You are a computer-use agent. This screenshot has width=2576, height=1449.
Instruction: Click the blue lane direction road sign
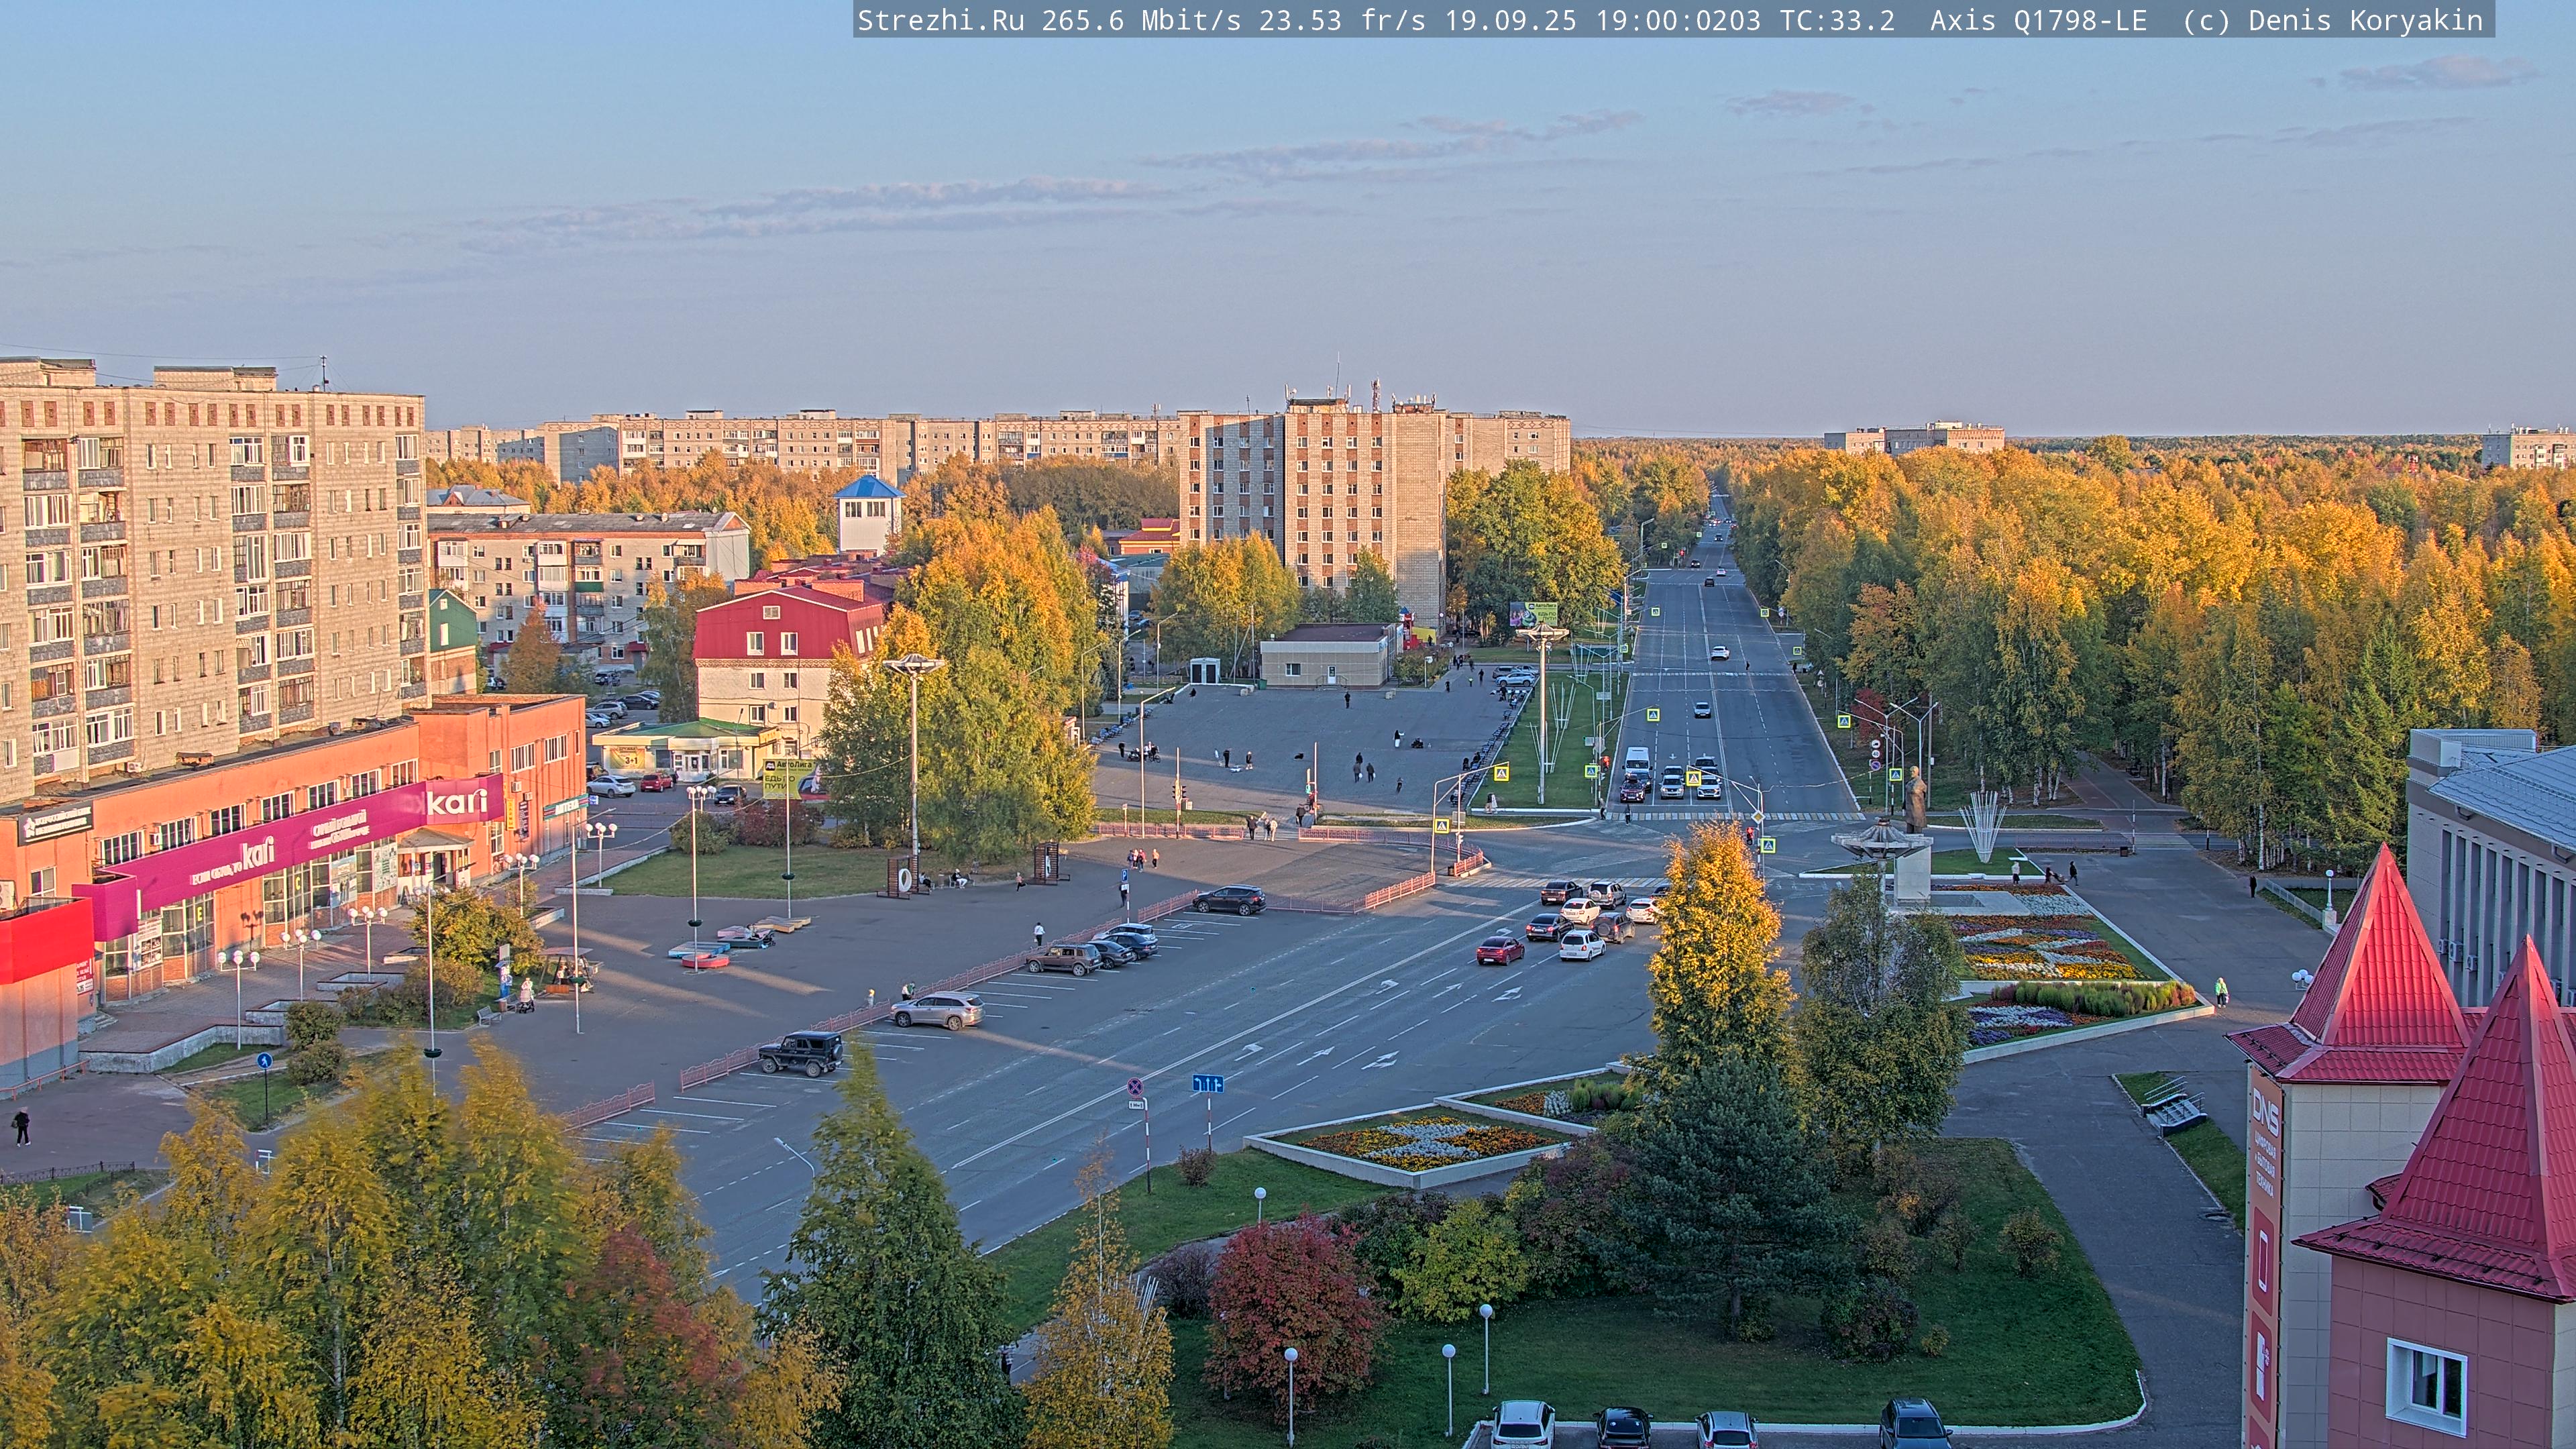pyautogui.click(x=1207, y=1083)
